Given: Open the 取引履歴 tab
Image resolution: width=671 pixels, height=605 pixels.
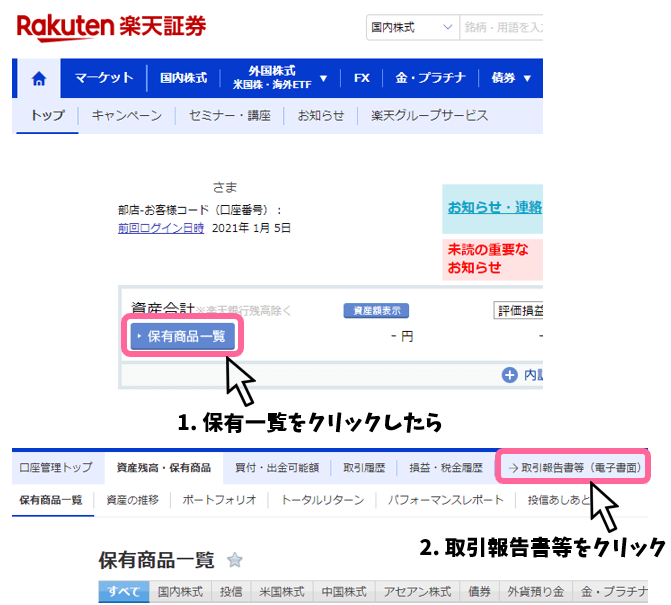Looking at the screenshot, I should coord(364,467).
